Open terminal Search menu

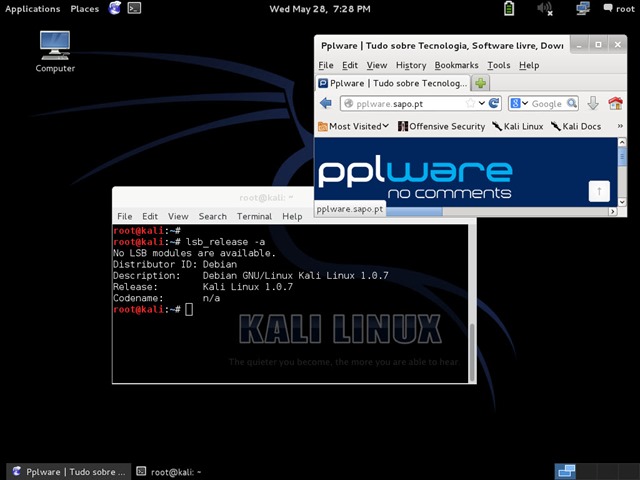coord(212,216)
